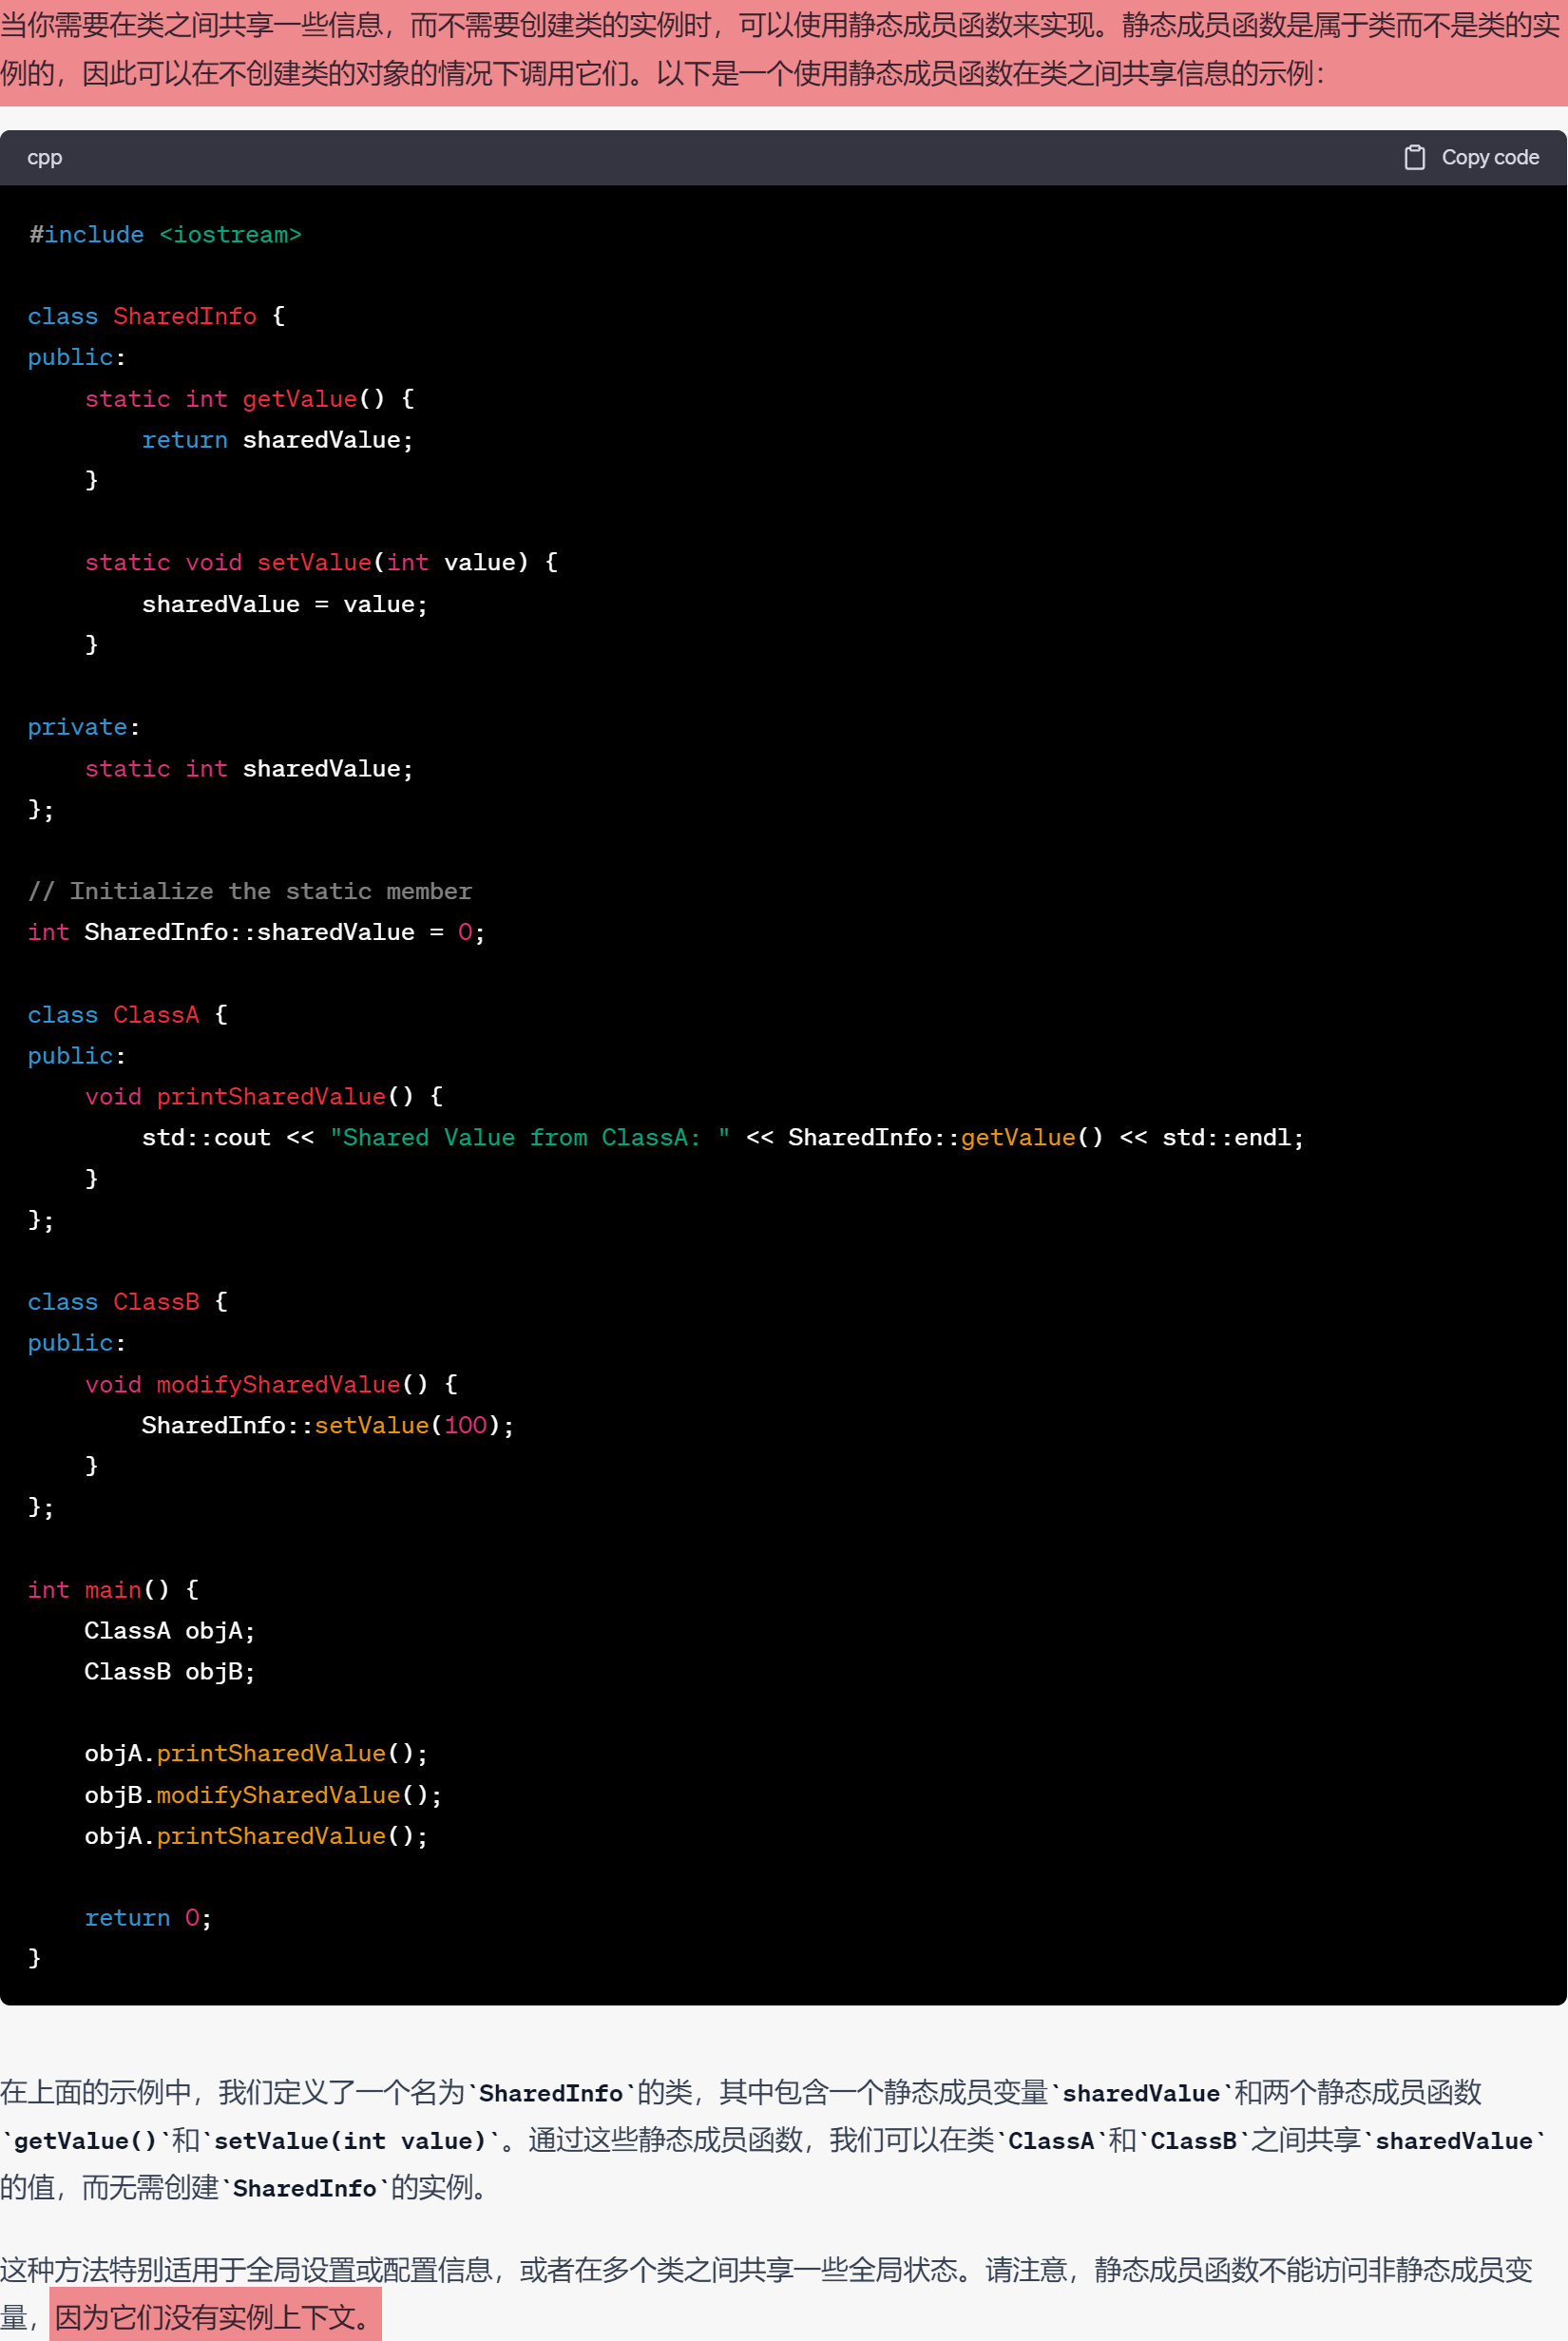Click 'class ClassB {' line

128,1302
